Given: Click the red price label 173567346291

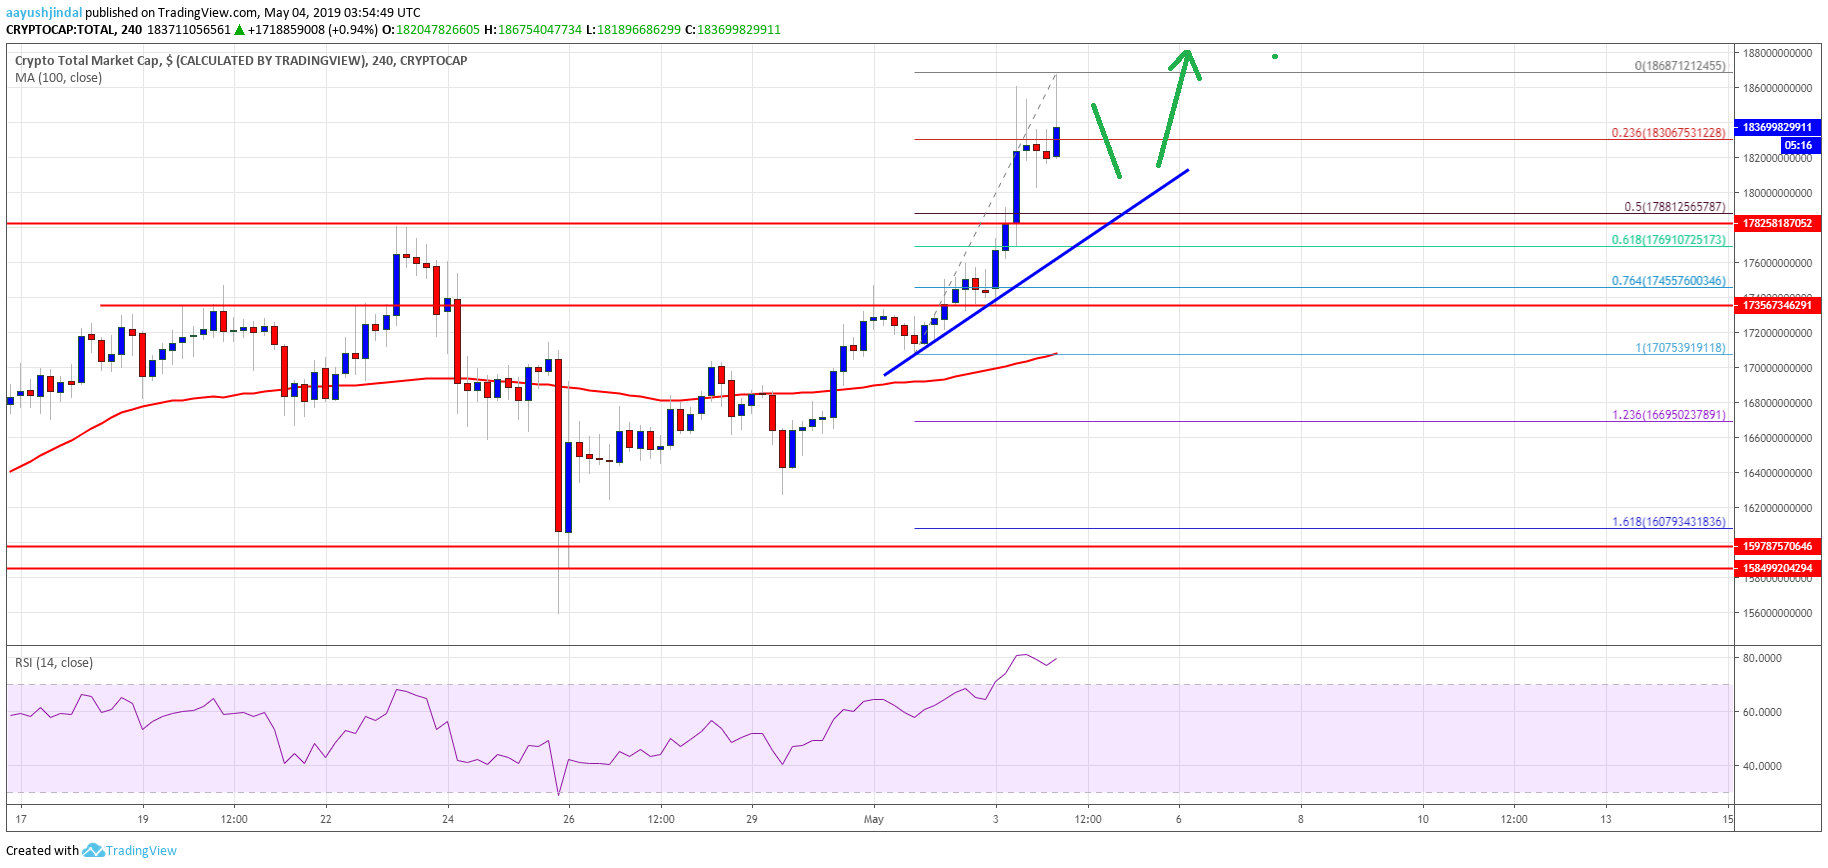Looking at the screenshot, I should pos(1776,305).
